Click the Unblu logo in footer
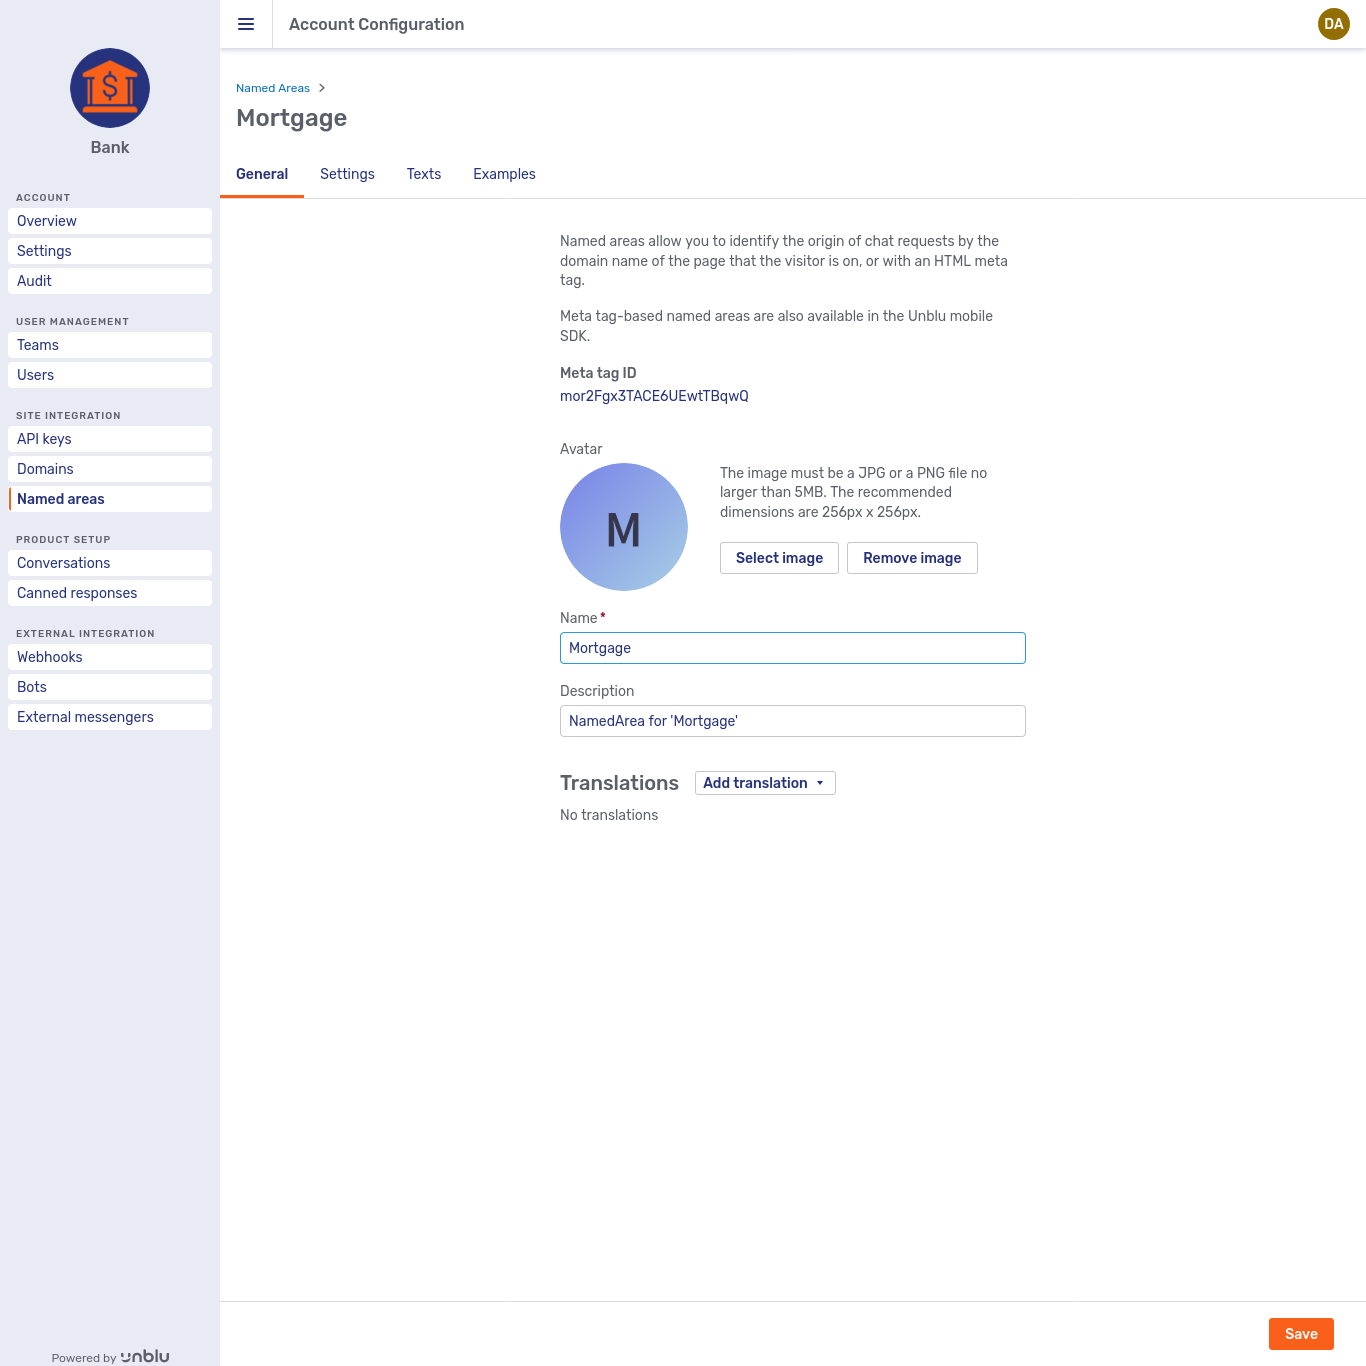This screenshot has width=1366, height=1366. point(145,1356)
